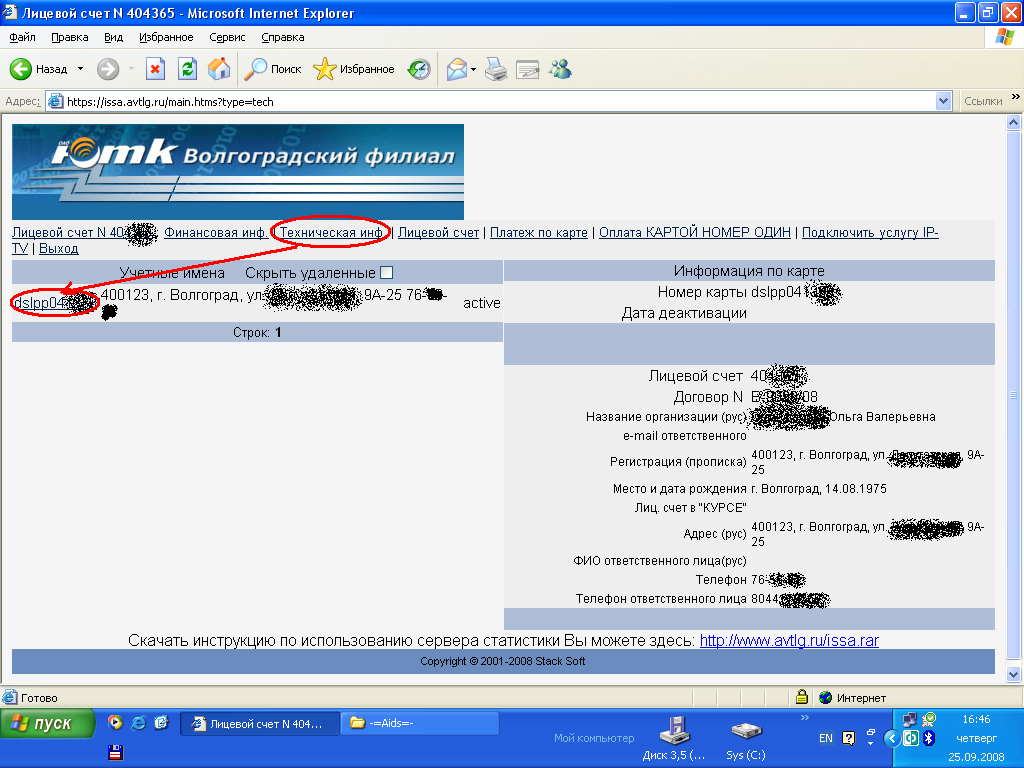Click the page scrollbar up arrow
The image size is (1024, 768).
click(1014, 122)
